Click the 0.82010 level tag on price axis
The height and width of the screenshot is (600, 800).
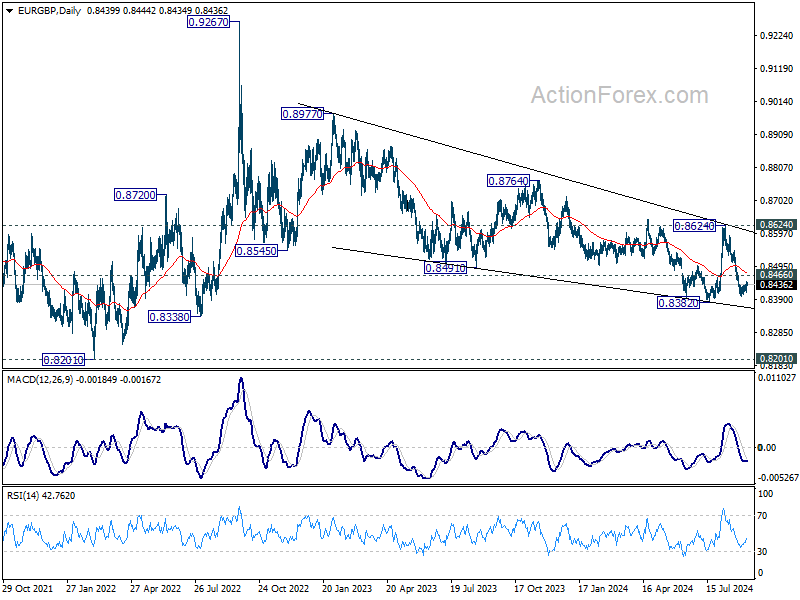tap(776, 359)
